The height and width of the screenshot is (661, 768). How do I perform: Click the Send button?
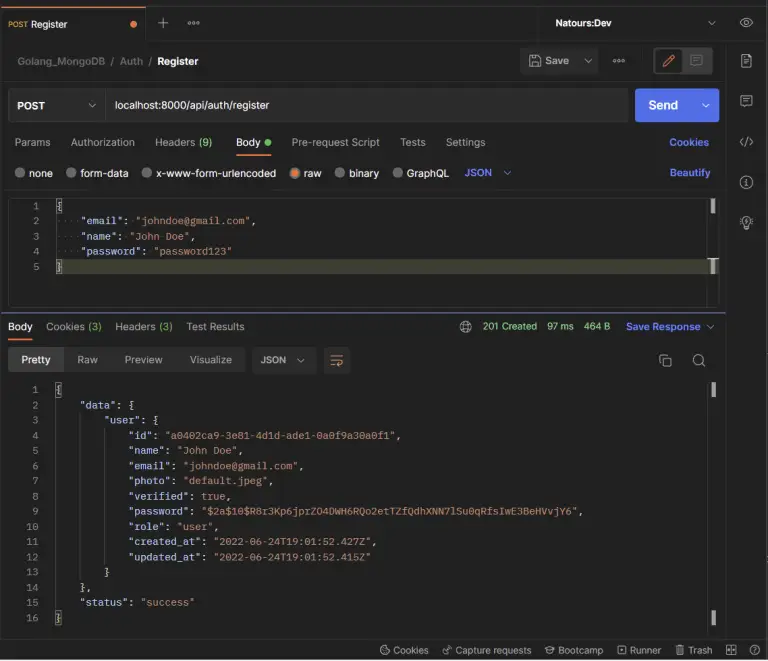(x=663, y=105)
